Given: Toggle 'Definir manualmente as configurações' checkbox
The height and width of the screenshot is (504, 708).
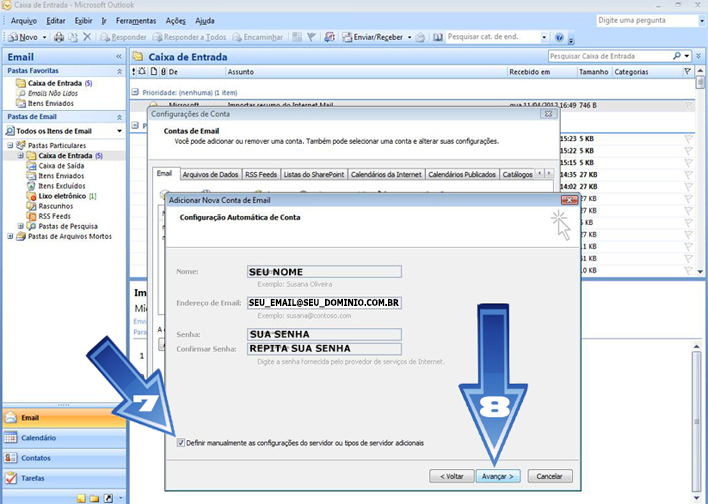Looking at the screenshot, I should 181,443.
